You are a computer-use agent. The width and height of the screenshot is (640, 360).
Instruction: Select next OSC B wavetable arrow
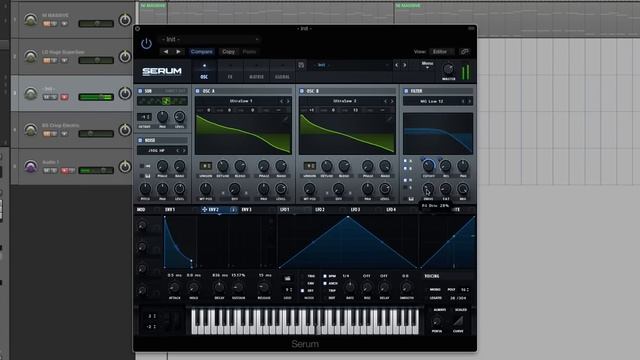click(x=392, y=101)
